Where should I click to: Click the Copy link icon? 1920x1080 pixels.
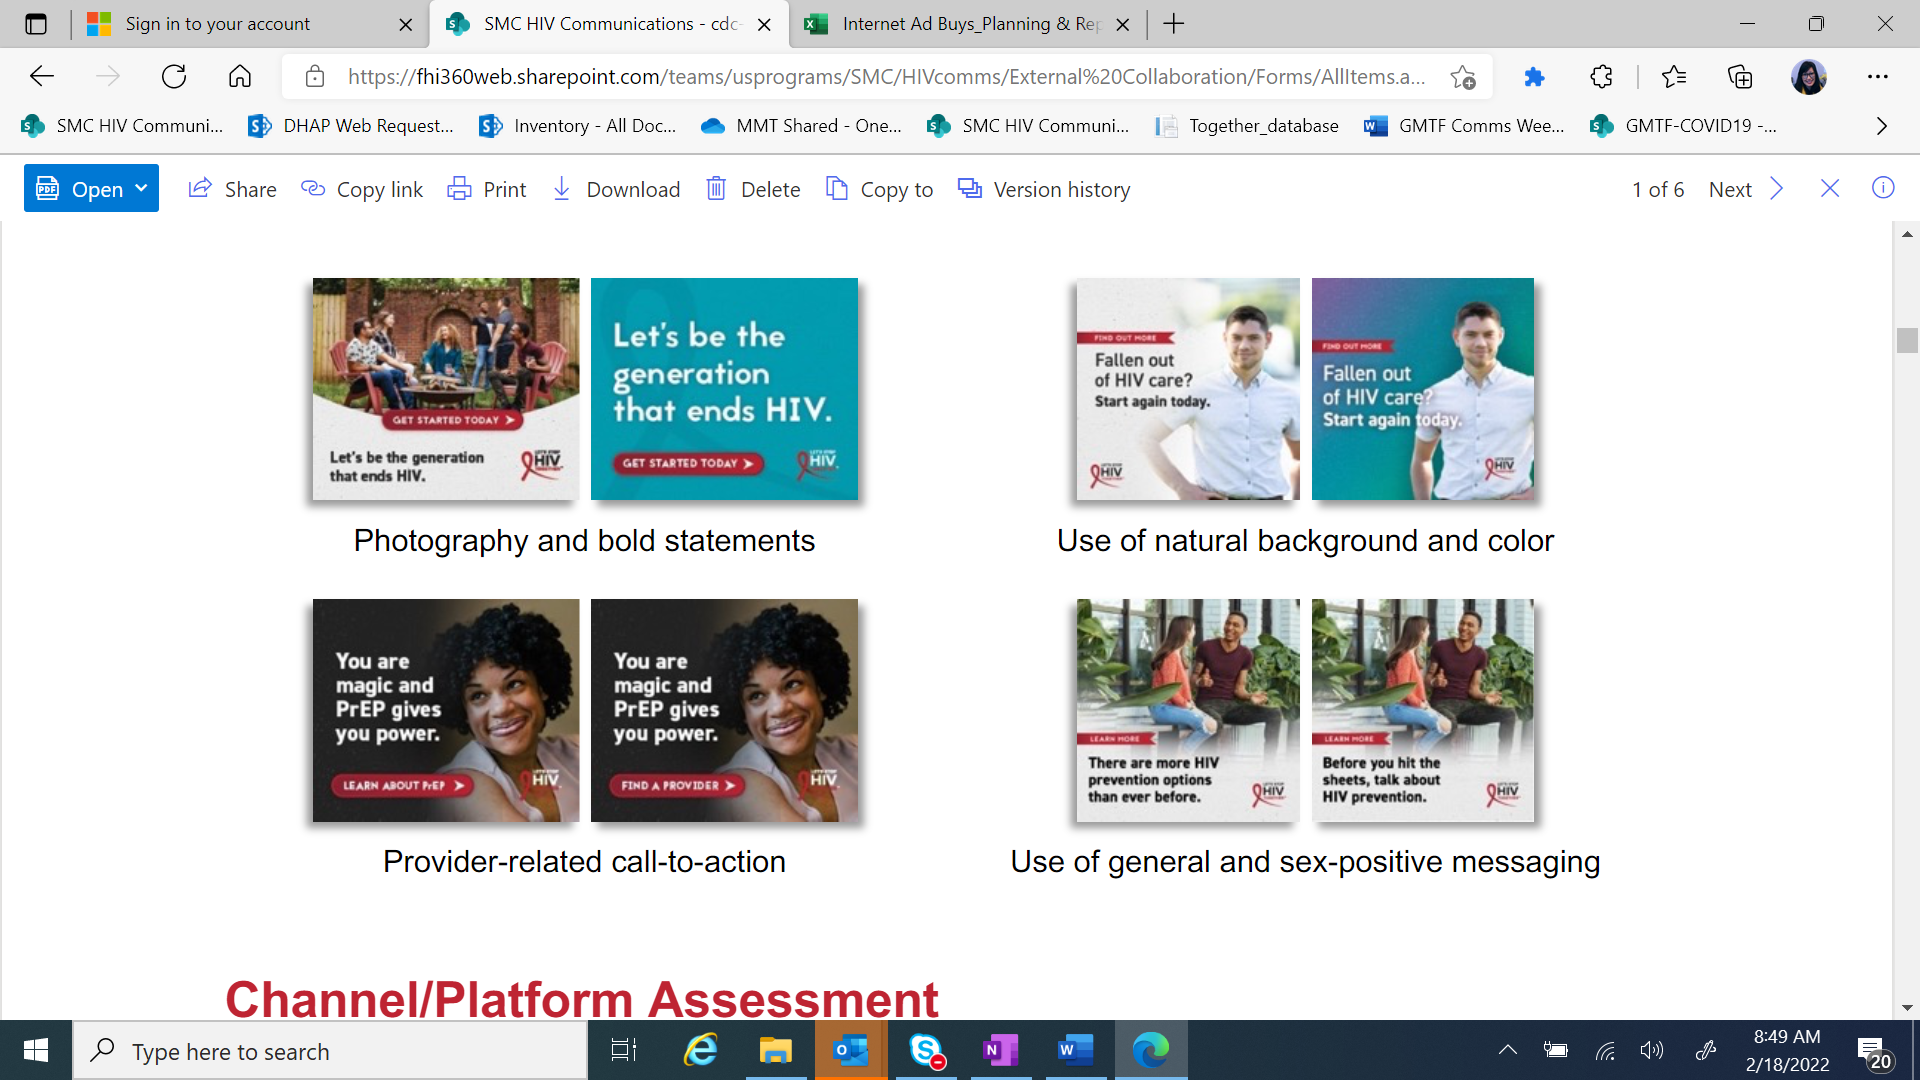pos(313,189)
